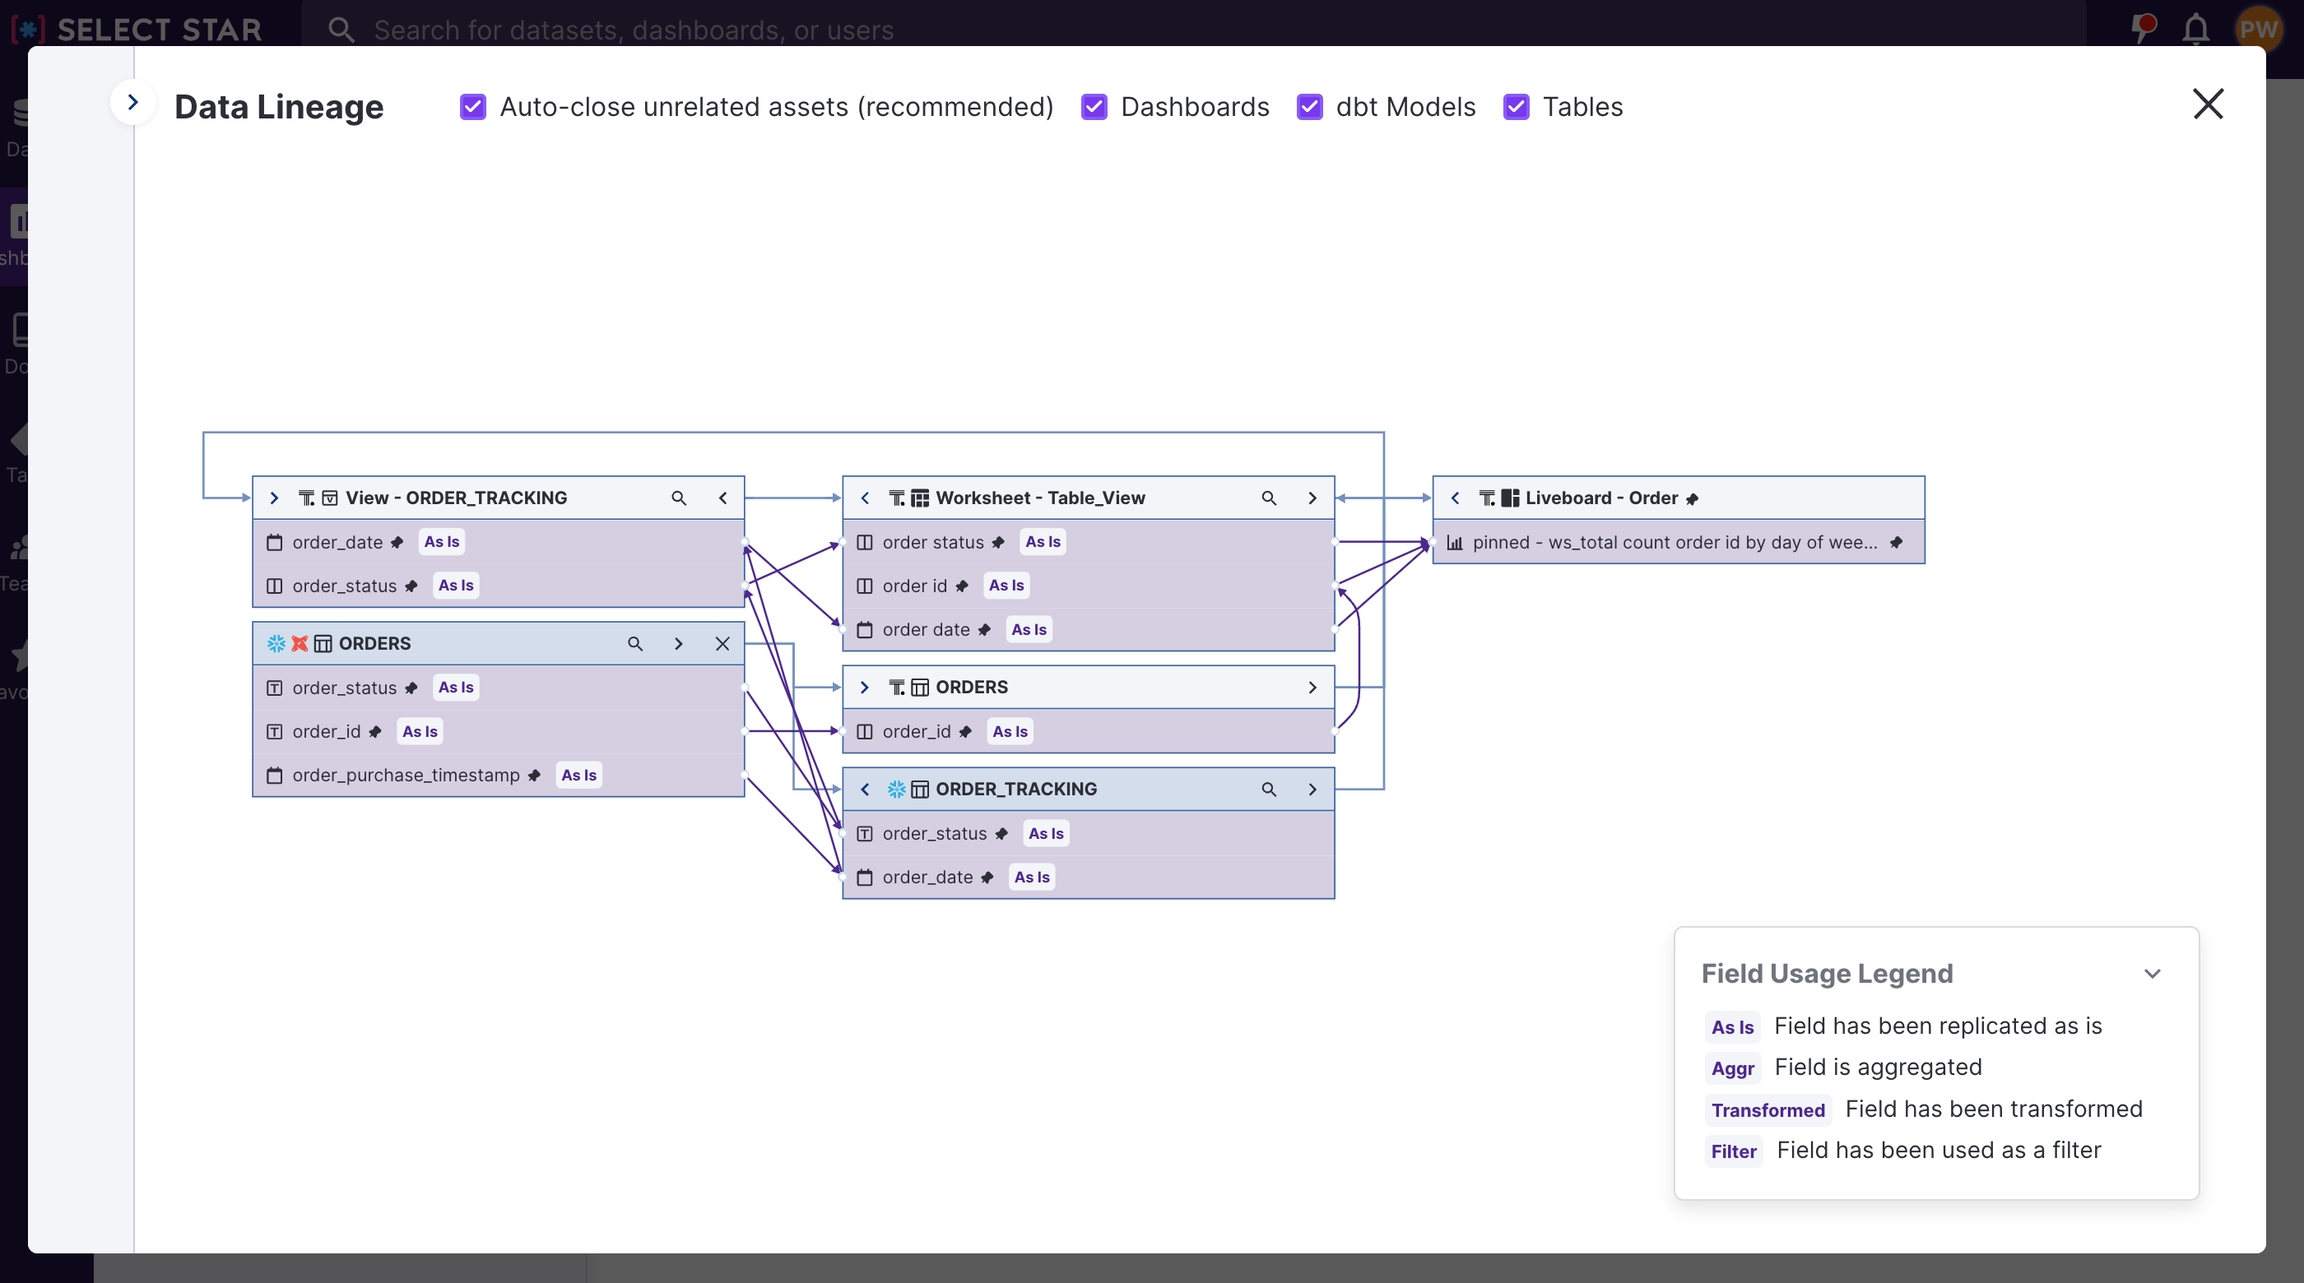Select pinned ws_total count order id item
Viewport: 2304px width, 1283px height.
click(x=1674, y=543)
